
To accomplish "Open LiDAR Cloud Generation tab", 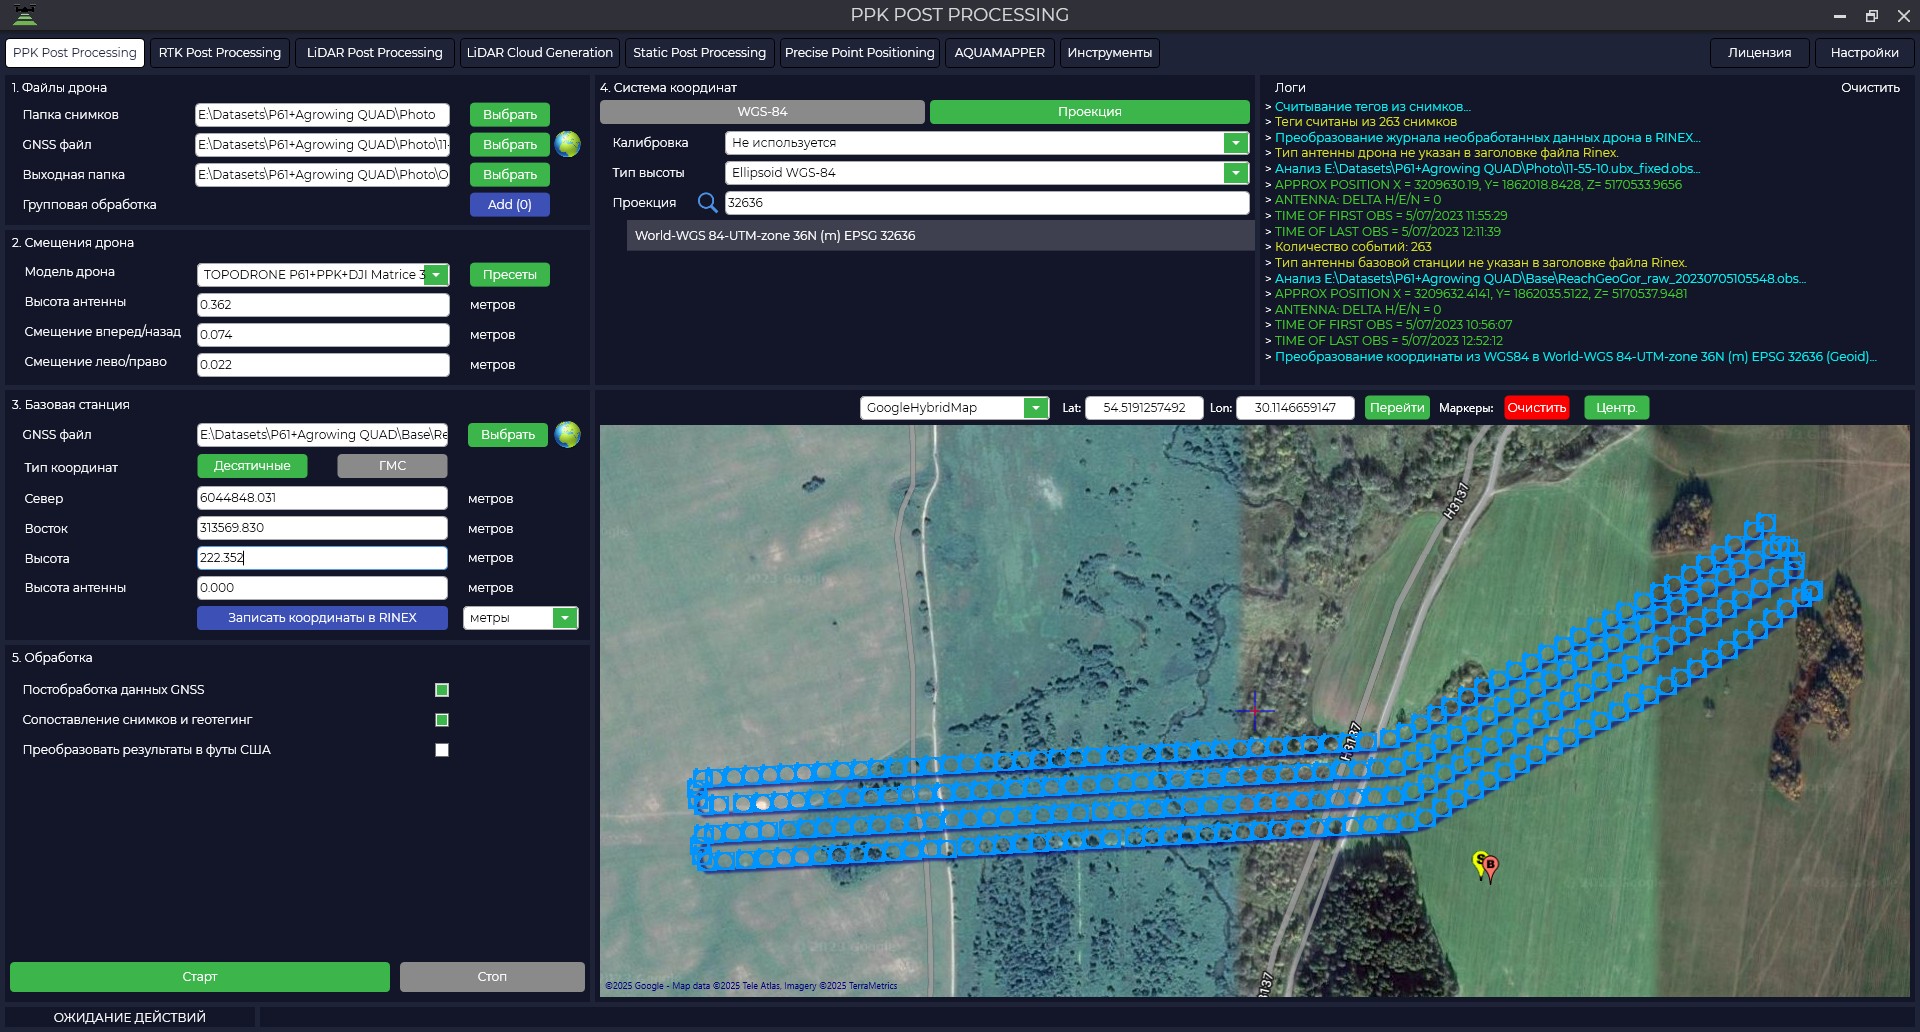I will (x=540, y=53).
